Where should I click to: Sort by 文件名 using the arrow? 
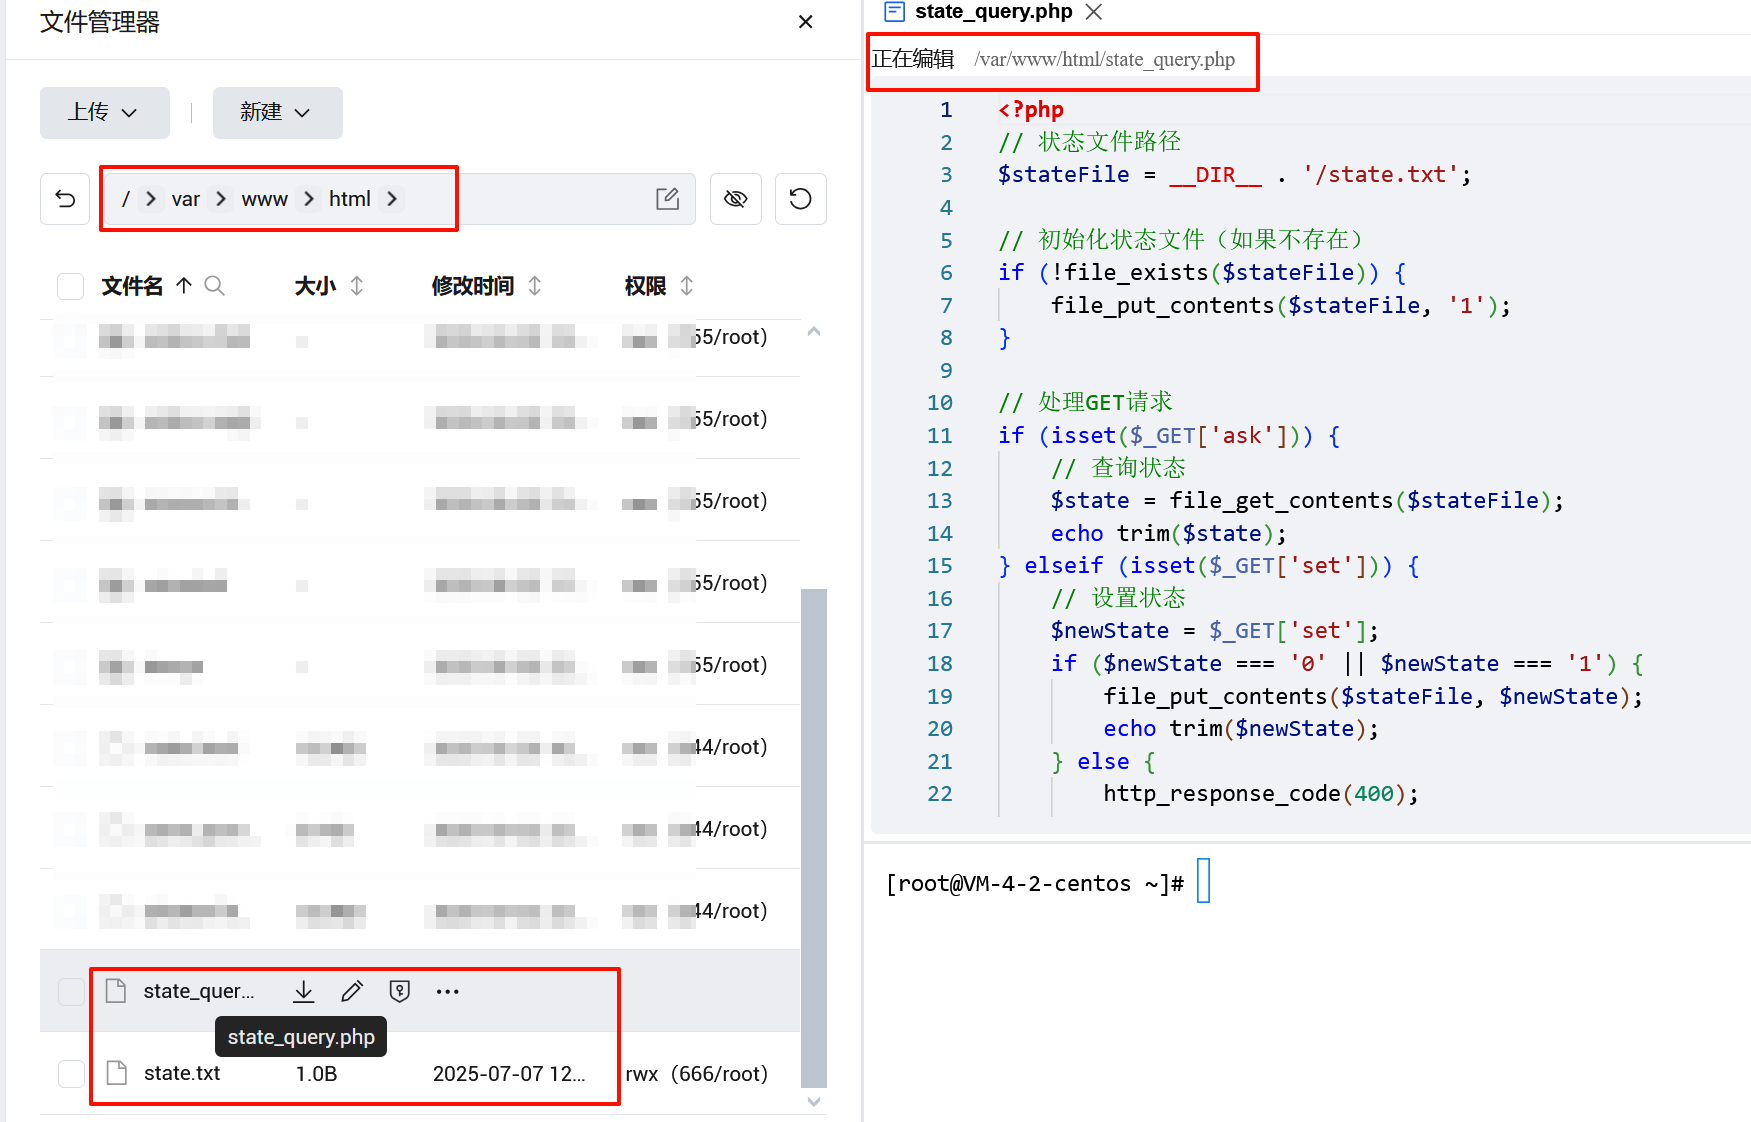point(184,286)
